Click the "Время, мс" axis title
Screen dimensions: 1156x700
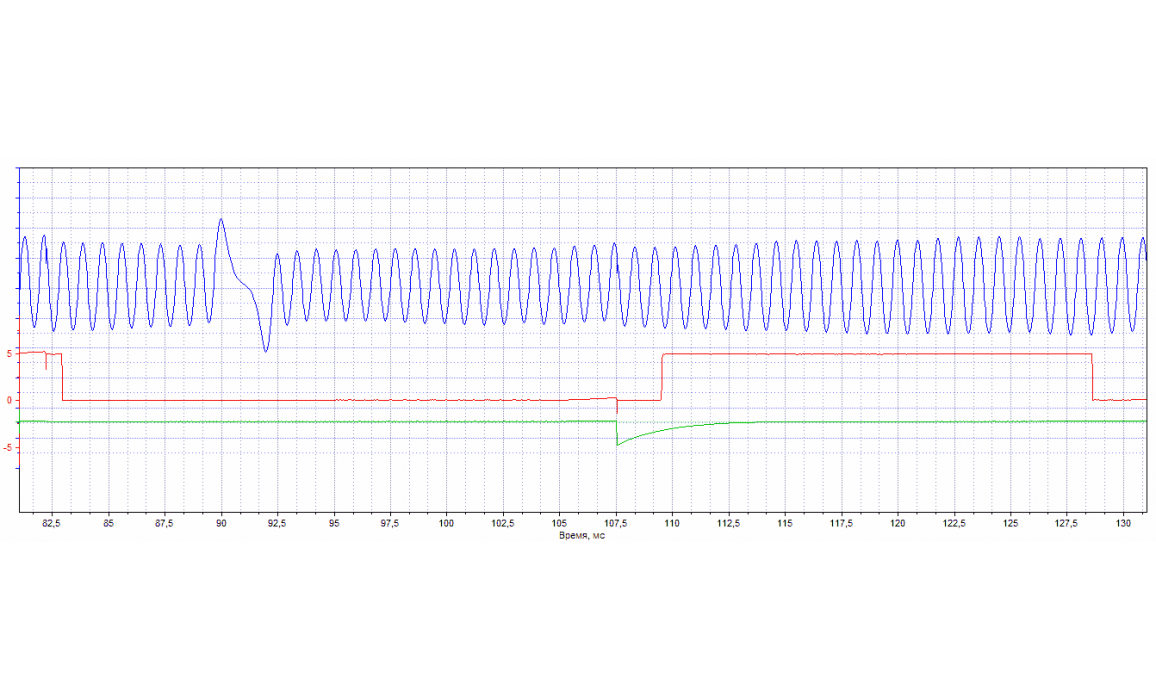(x=582, y=536)
